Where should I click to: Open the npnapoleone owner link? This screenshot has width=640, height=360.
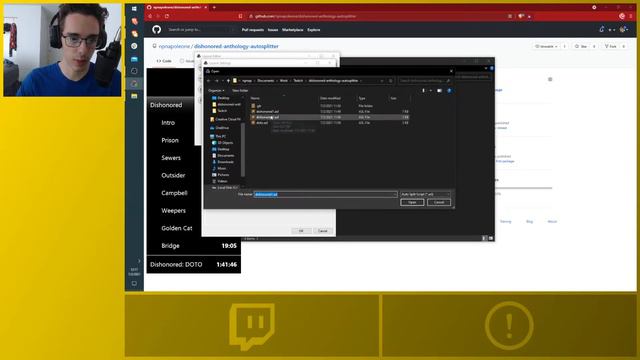point(174,47)
